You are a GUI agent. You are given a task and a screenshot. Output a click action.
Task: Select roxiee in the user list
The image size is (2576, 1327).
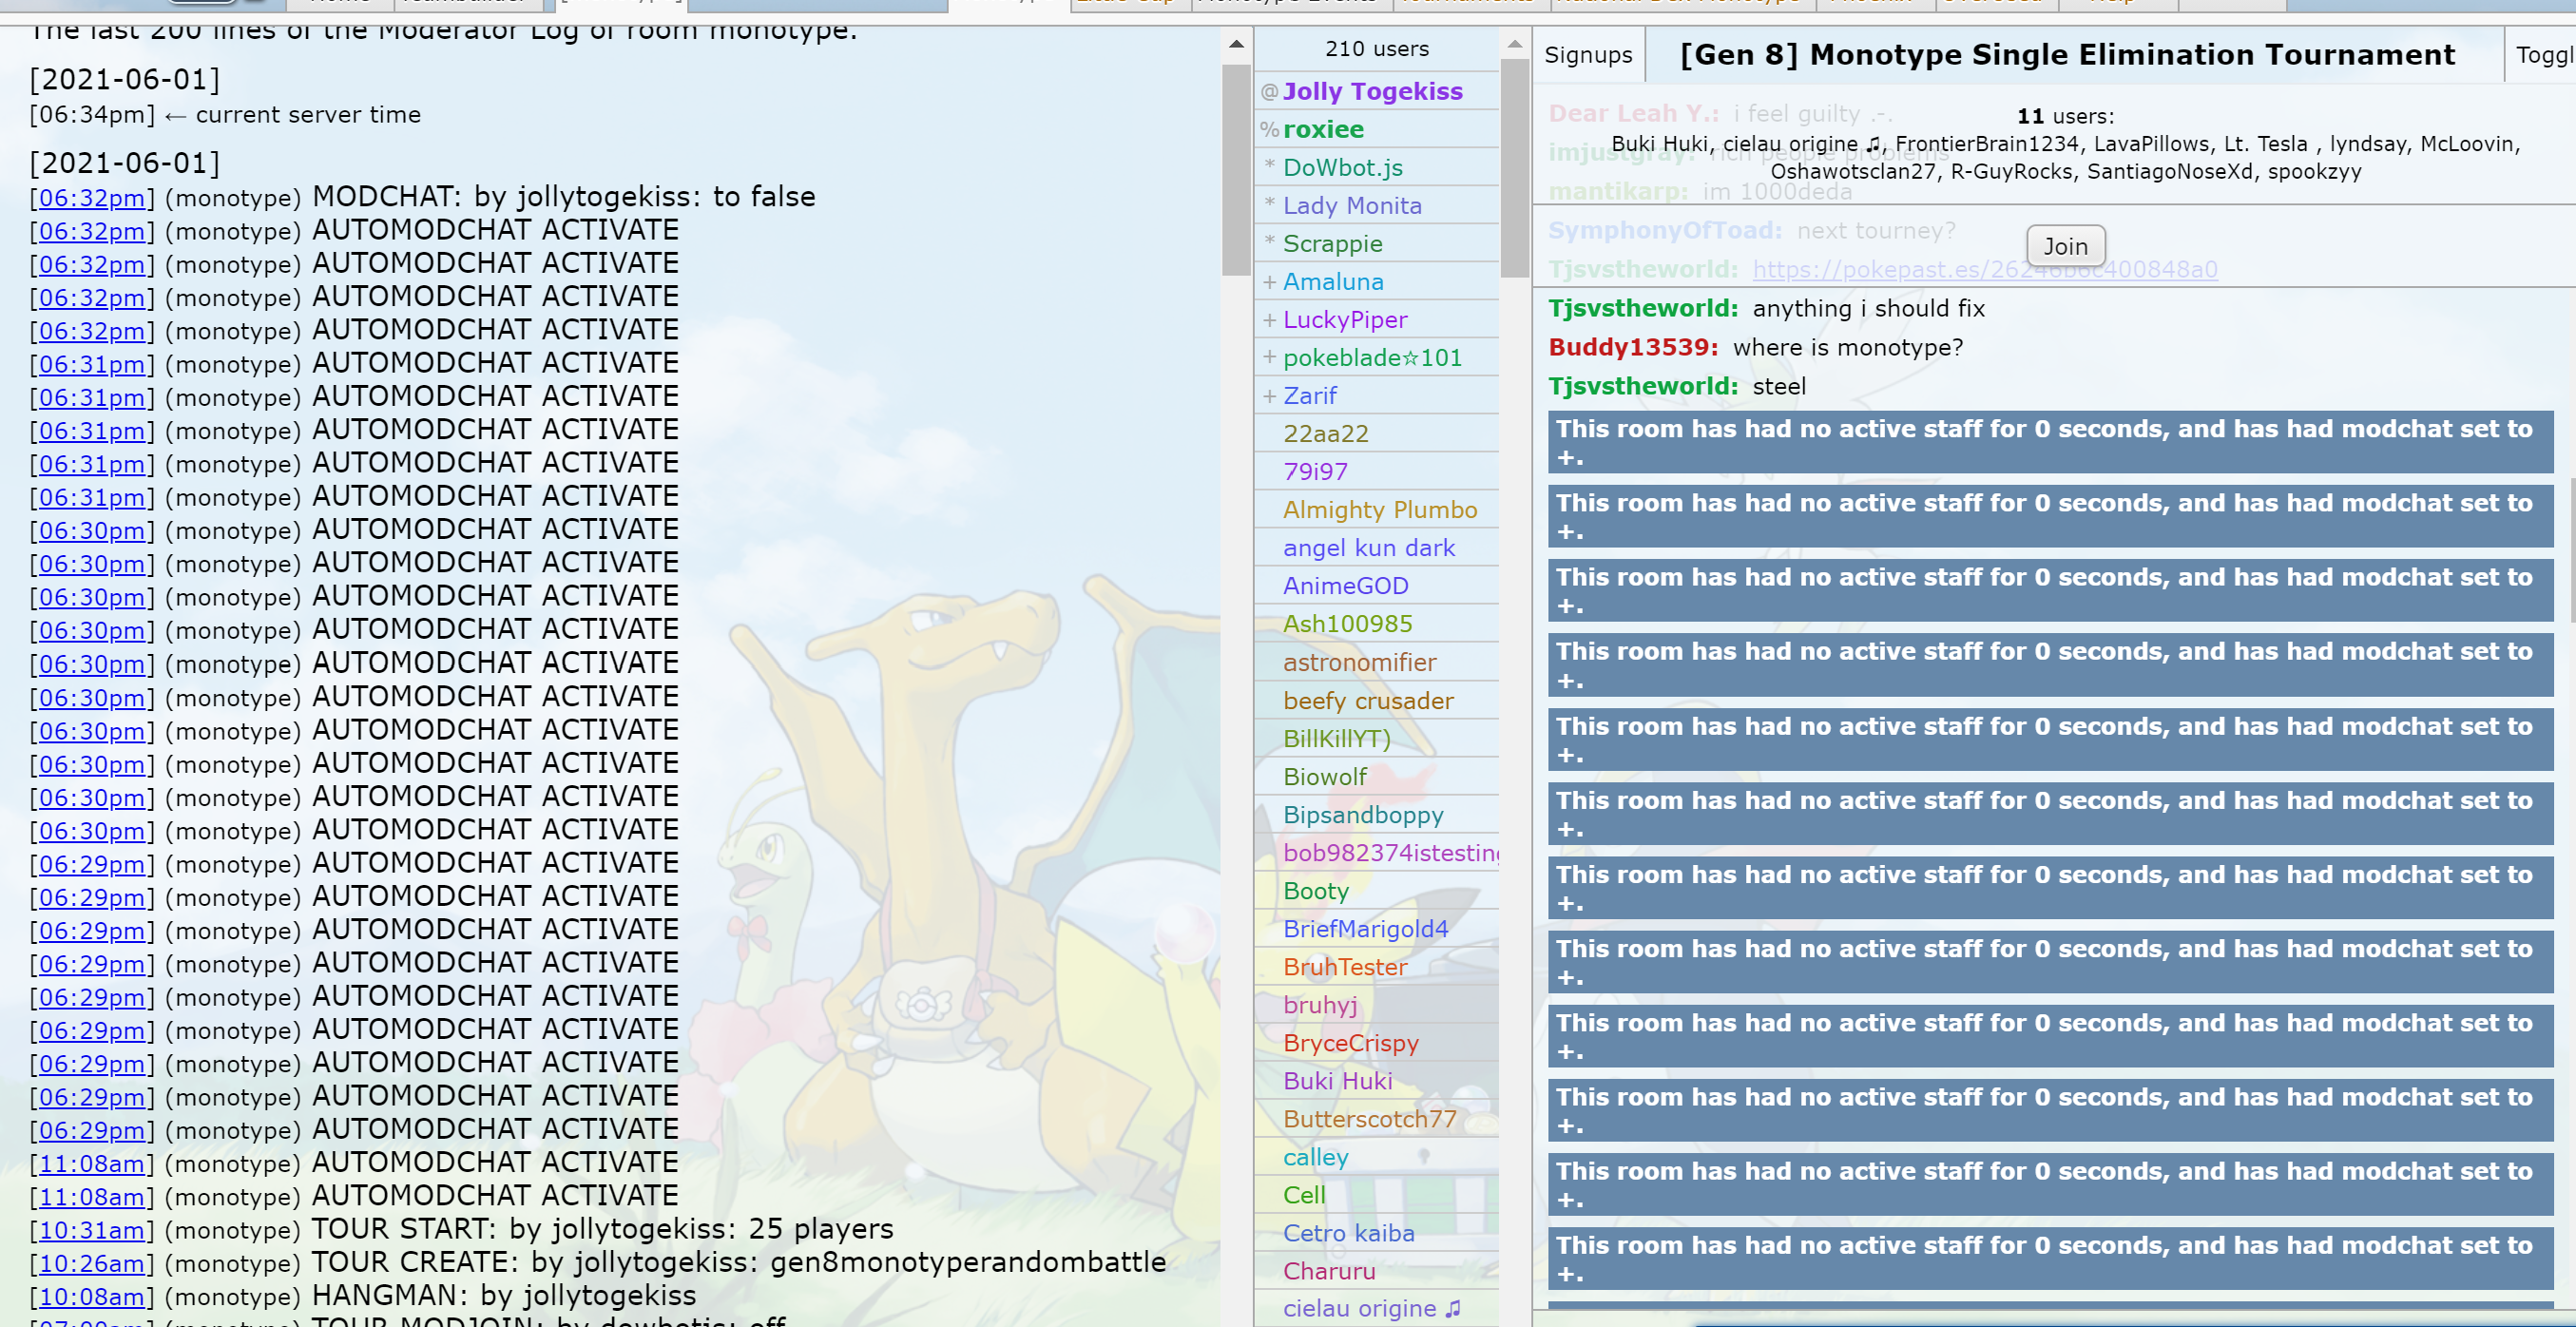pyautogui.click(x=1322, y=129)
